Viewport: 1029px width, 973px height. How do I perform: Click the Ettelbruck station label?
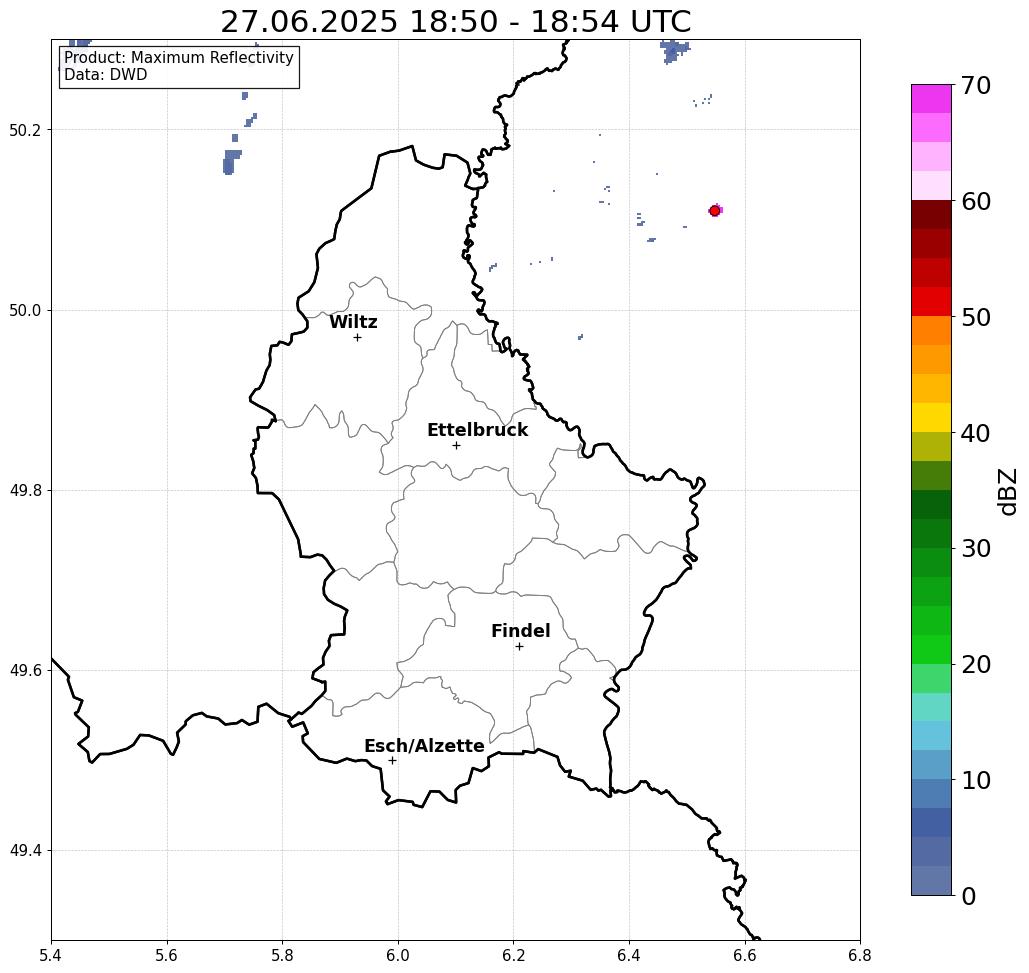[477, 430]
